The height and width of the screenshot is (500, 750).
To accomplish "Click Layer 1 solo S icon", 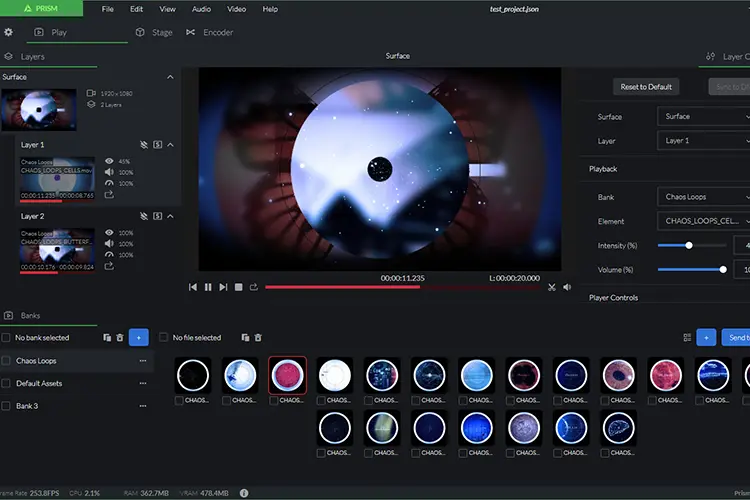I will click(x=157, y=144).
